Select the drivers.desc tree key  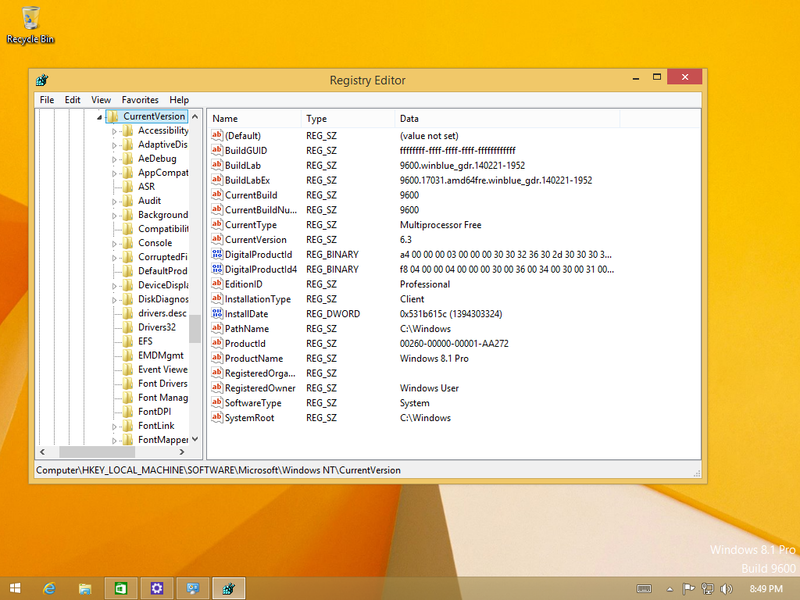tap(162, 313)
